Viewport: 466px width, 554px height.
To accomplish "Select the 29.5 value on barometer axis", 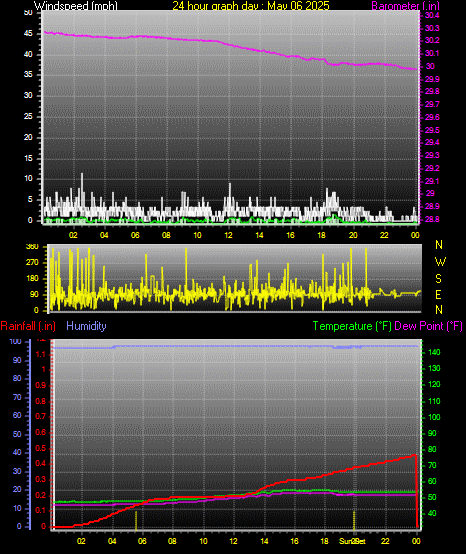I will click(x=432, y=130).
